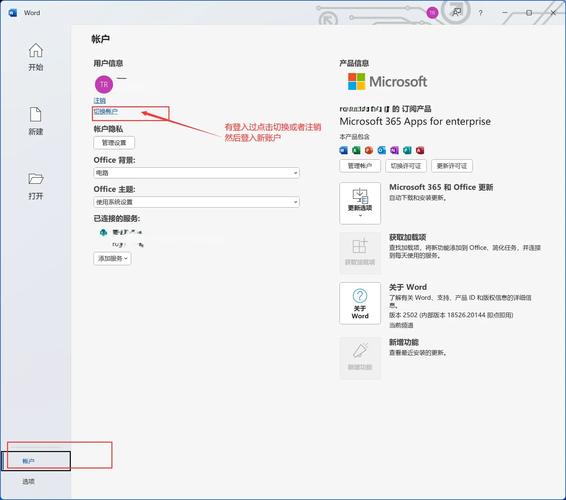Select 帐户 in the bottom sidebar
This screenshot has width=566, height=500.
tap(36, 461)
